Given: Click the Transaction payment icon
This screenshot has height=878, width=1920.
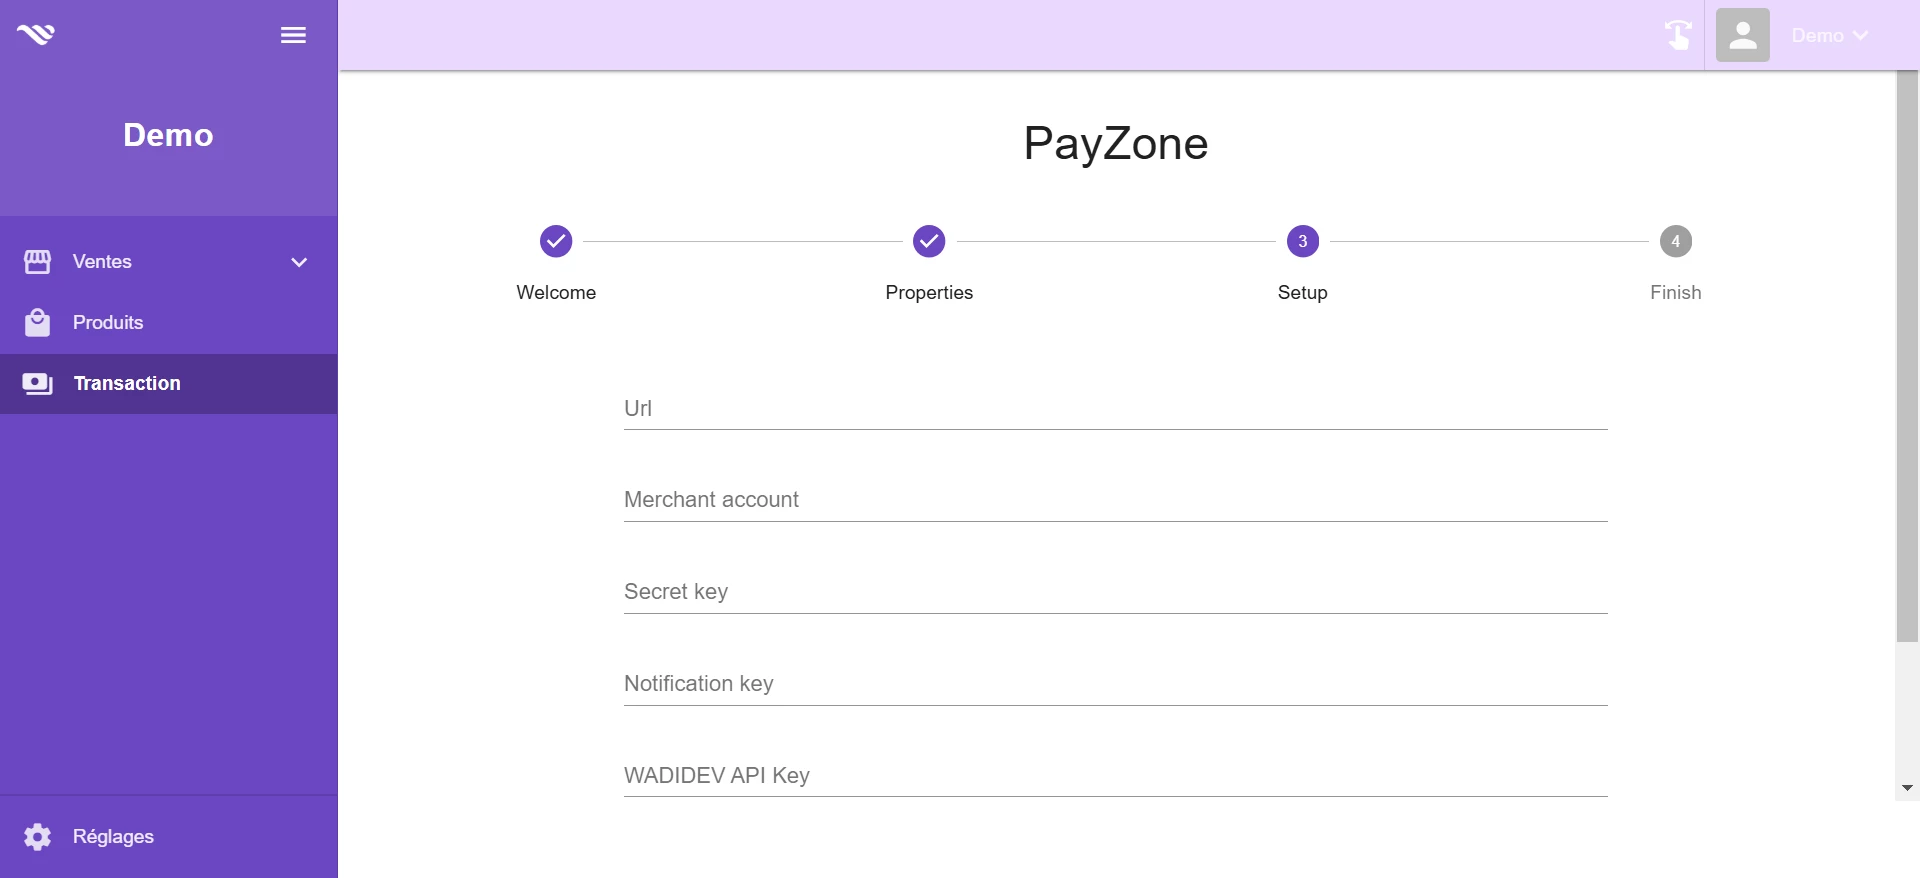Looking at the screenshot, I should 37,384.
